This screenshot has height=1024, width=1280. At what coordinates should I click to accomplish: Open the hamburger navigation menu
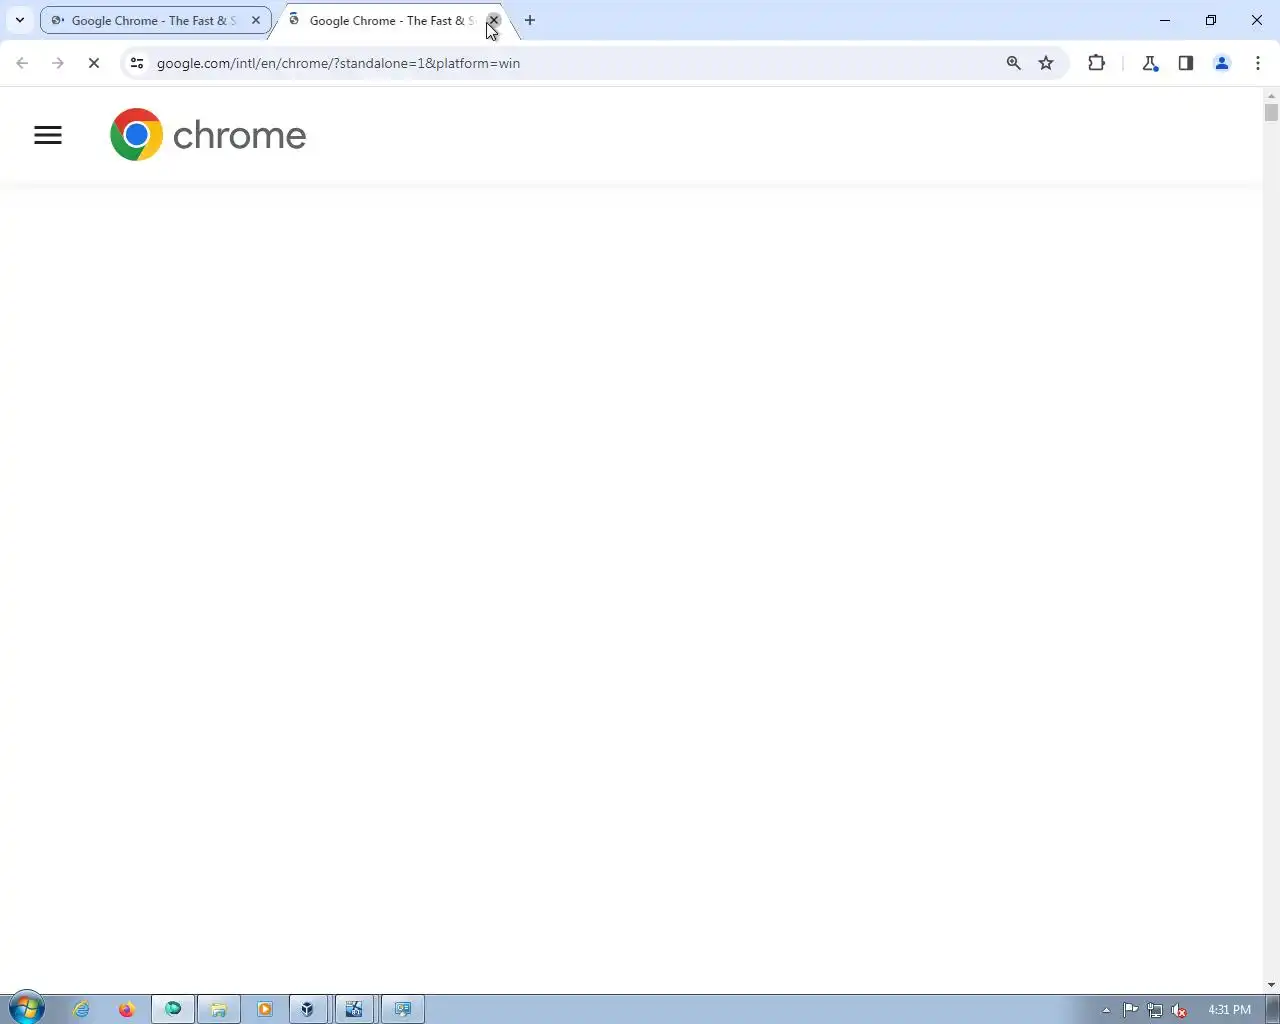[x=48, y=135]
